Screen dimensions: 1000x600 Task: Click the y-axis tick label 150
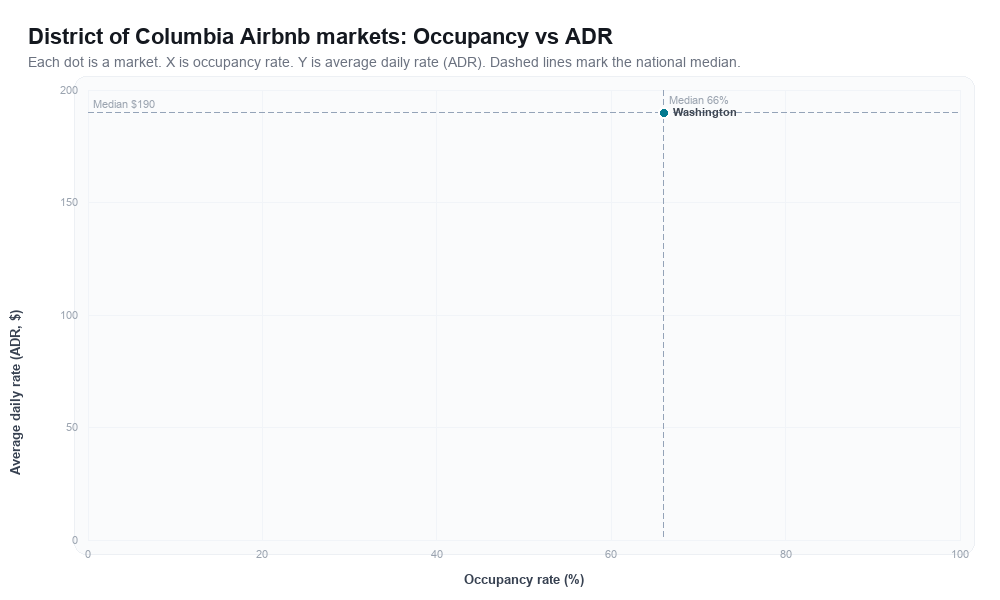[69, 202]
